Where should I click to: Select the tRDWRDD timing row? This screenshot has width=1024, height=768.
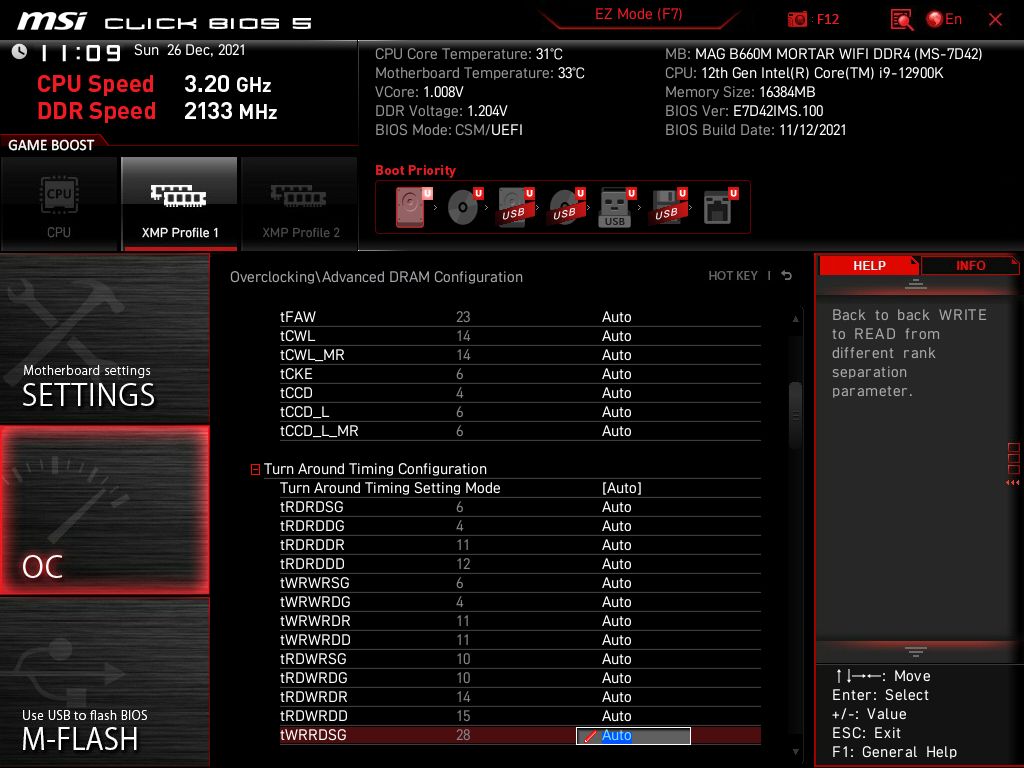point(520,716)
